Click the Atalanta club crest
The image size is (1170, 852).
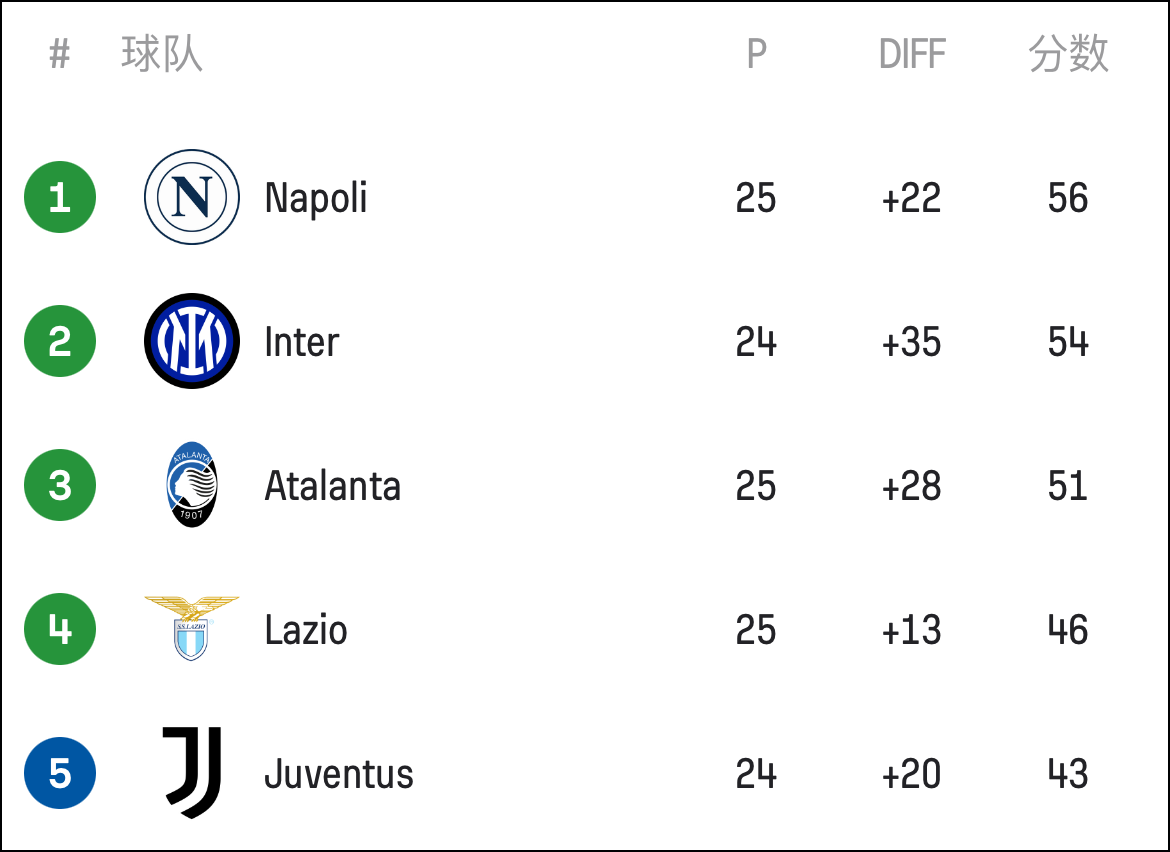click(192, 485)
